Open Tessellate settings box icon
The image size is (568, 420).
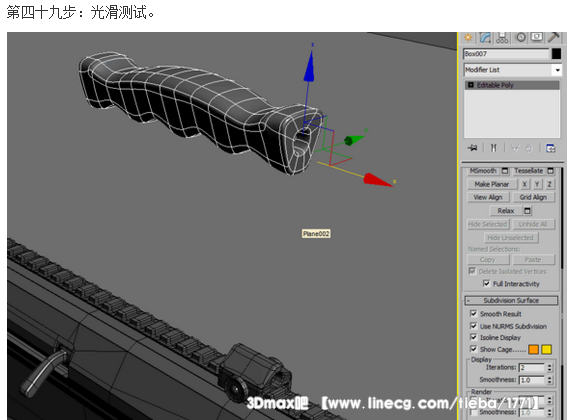551,171
